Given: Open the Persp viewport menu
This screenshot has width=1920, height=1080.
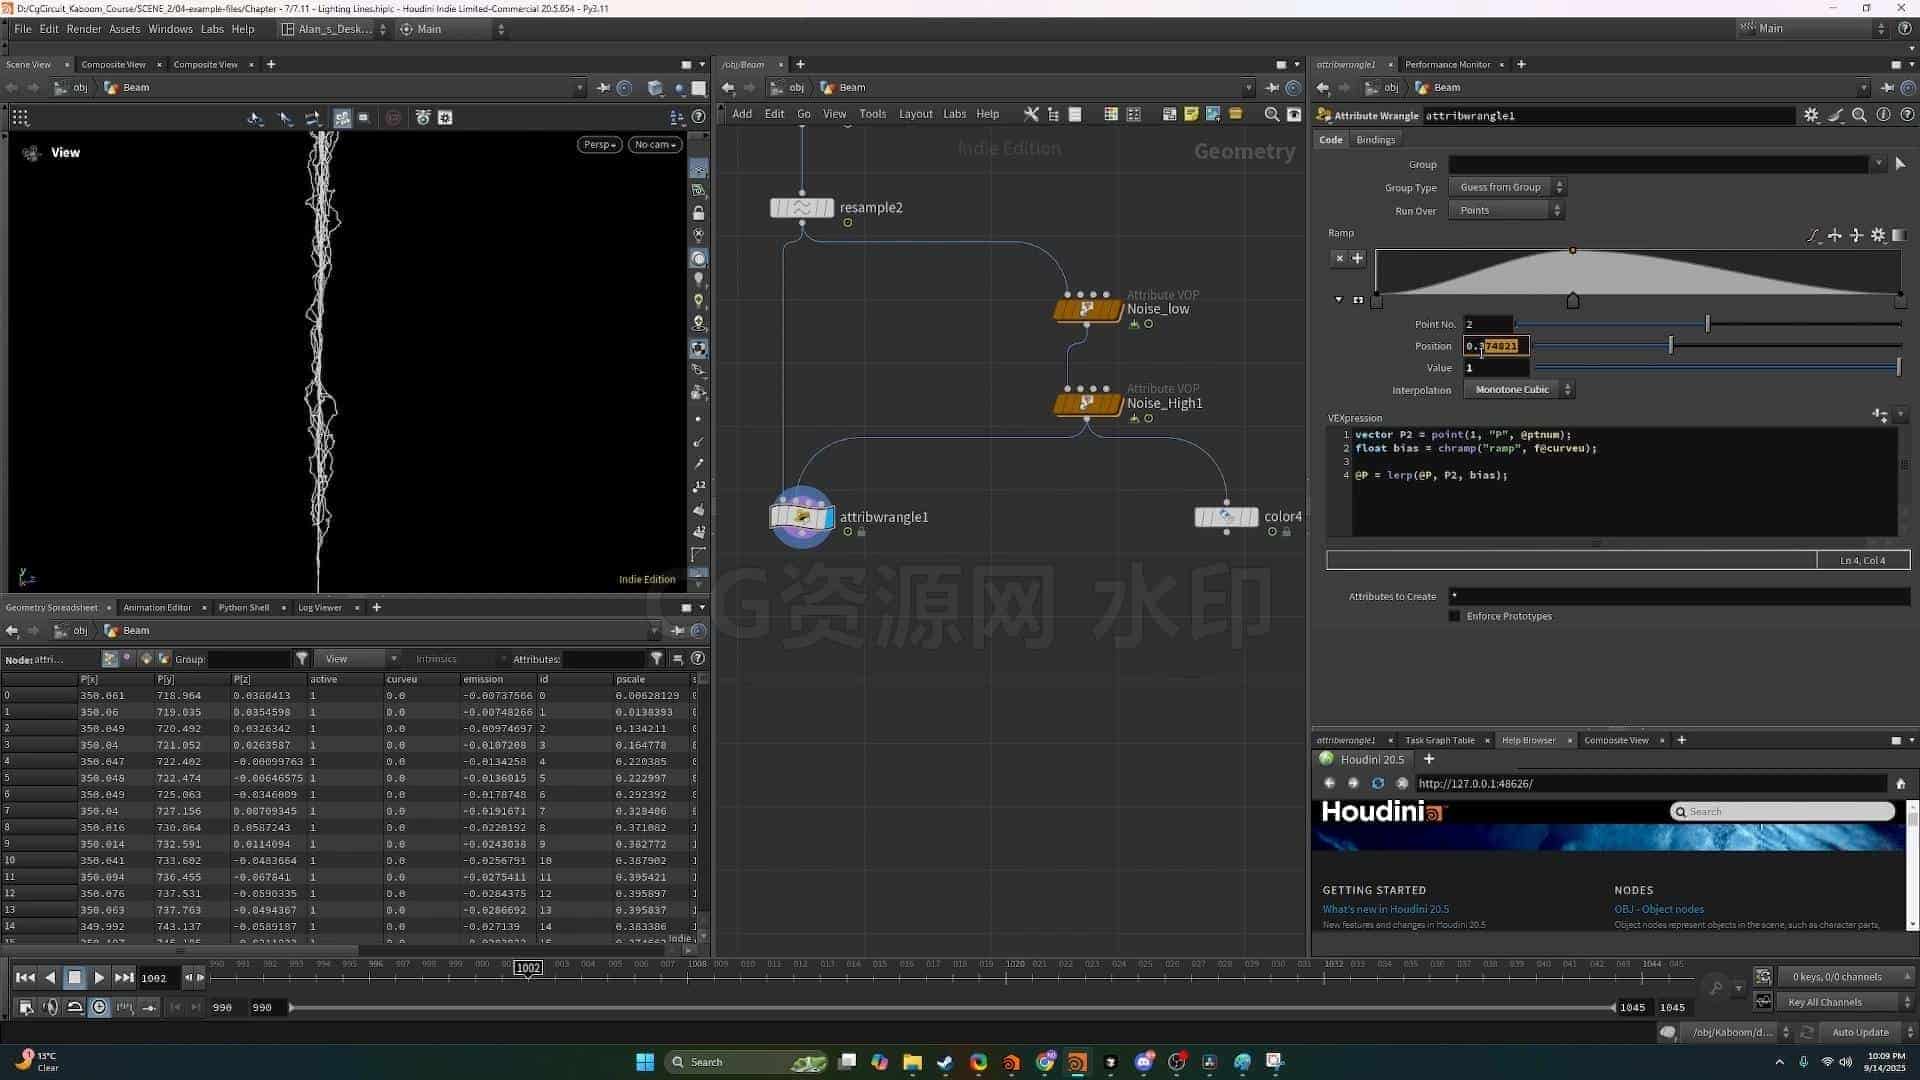Looking at the screenshot, I should point(599,145).
